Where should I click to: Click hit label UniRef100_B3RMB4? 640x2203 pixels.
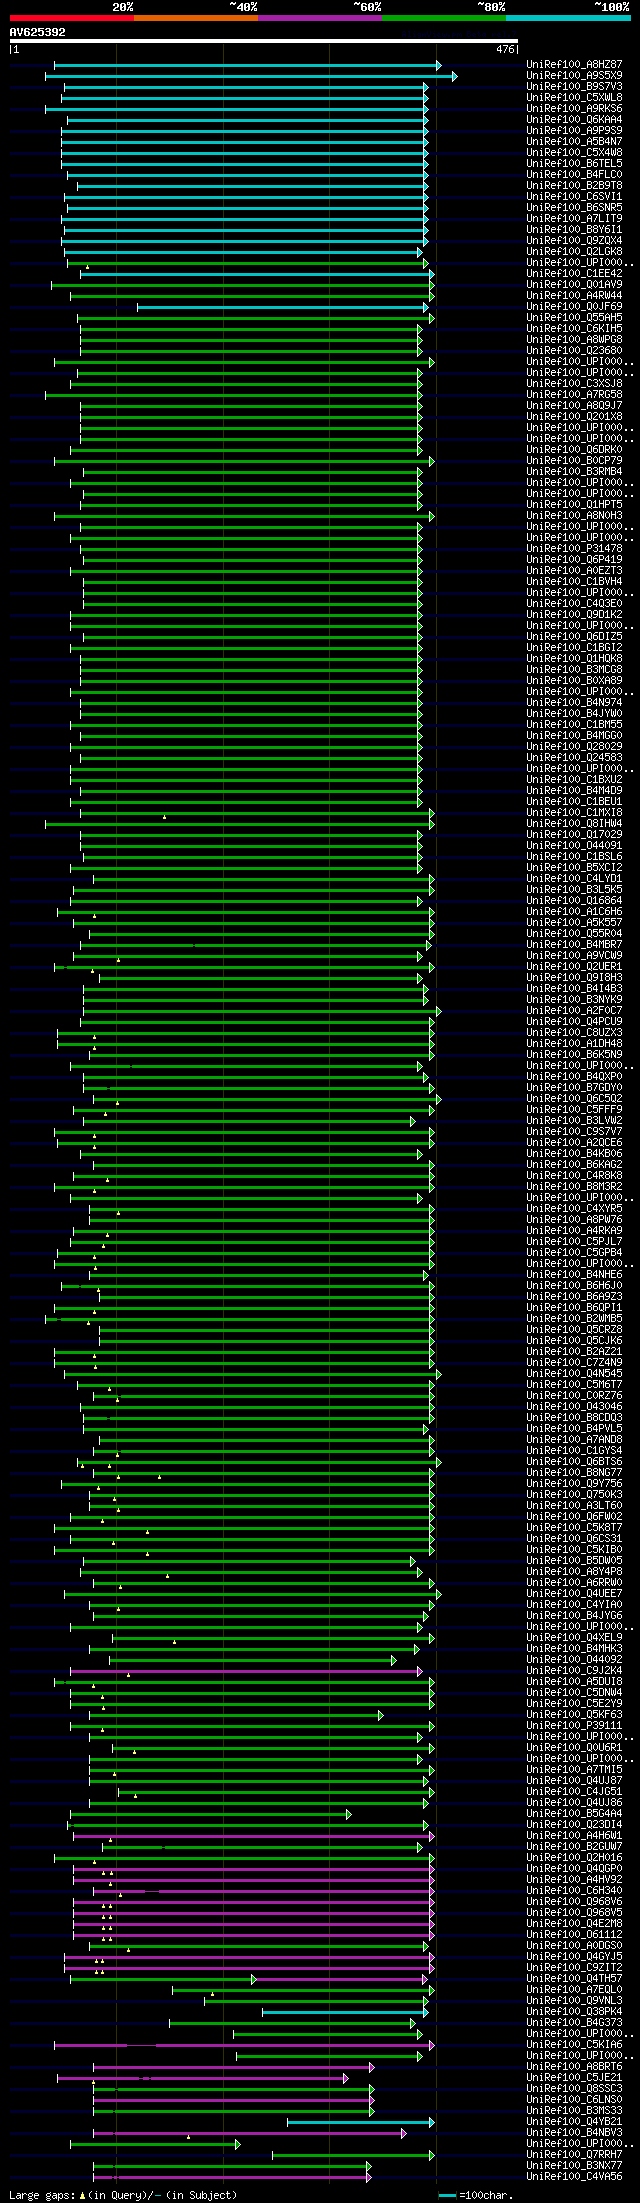574,472
